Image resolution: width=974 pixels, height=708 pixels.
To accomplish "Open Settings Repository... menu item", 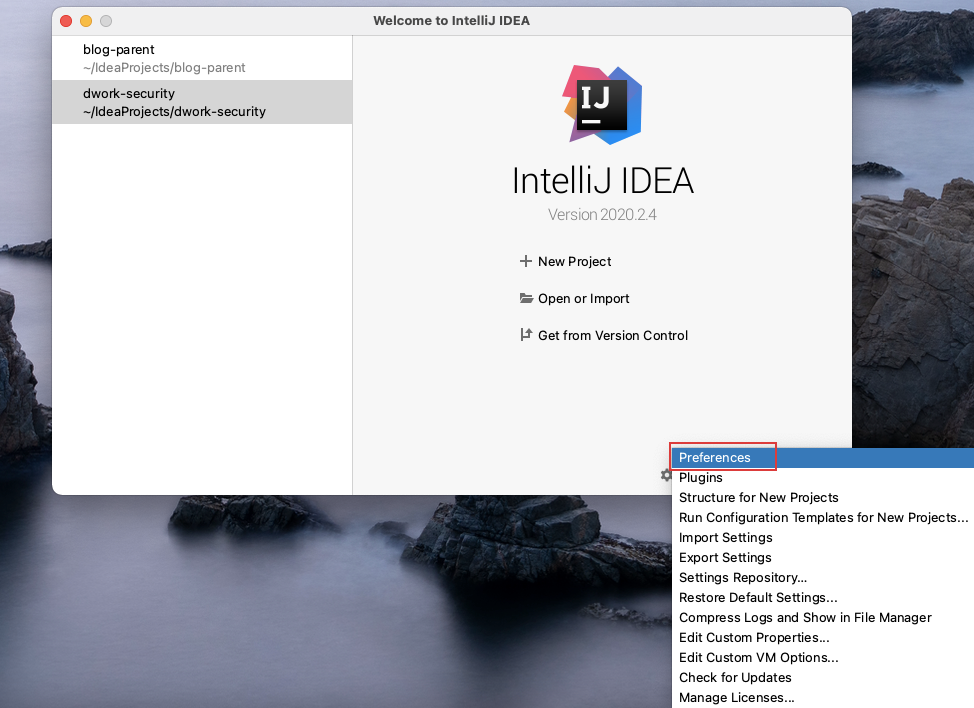I will (x=822, y=578).
